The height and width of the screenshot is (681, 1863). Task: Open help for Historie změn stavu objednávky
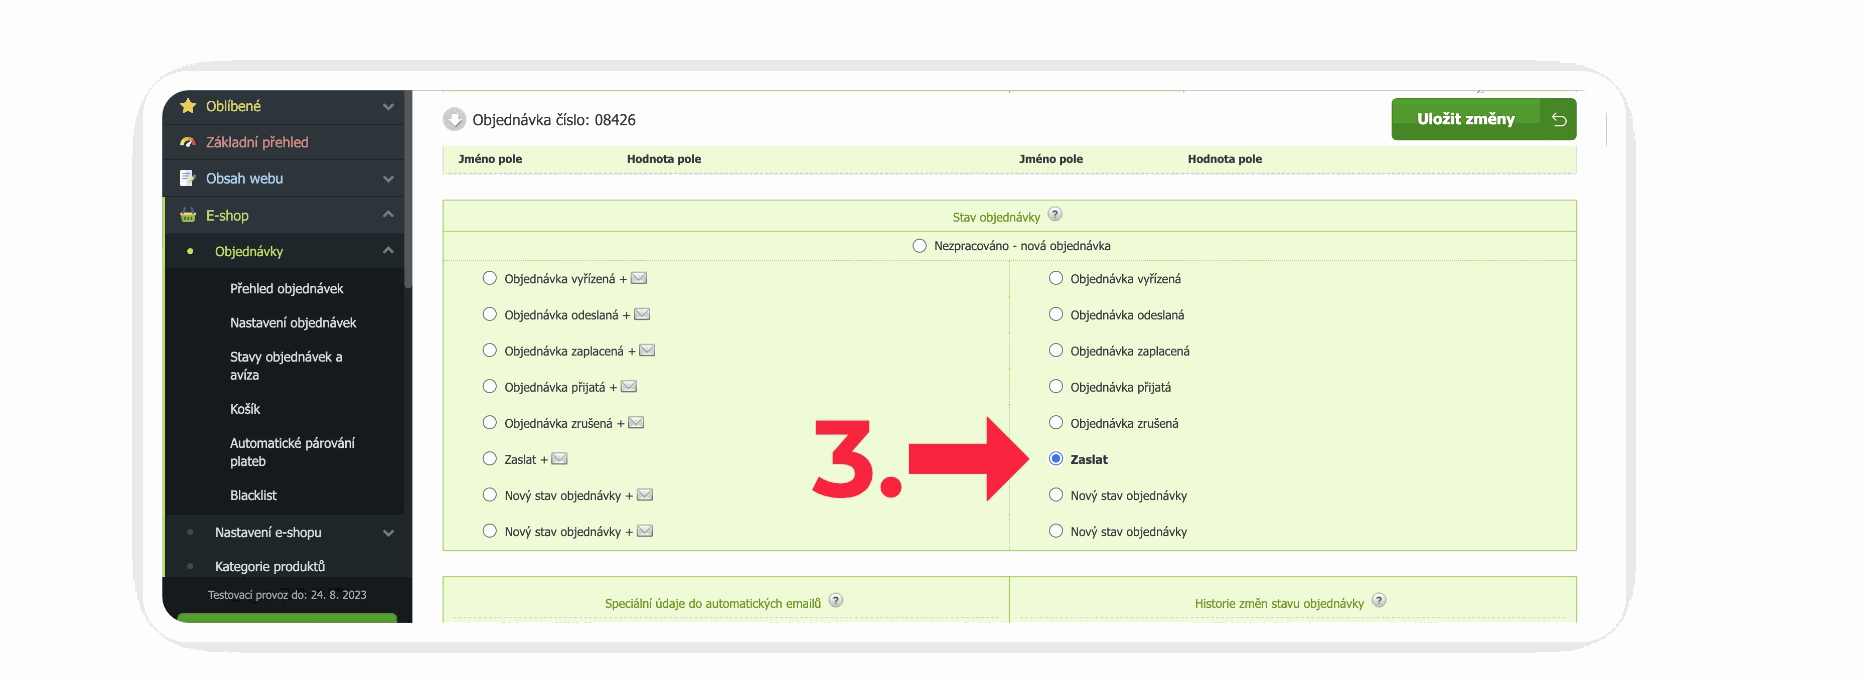1379,601
